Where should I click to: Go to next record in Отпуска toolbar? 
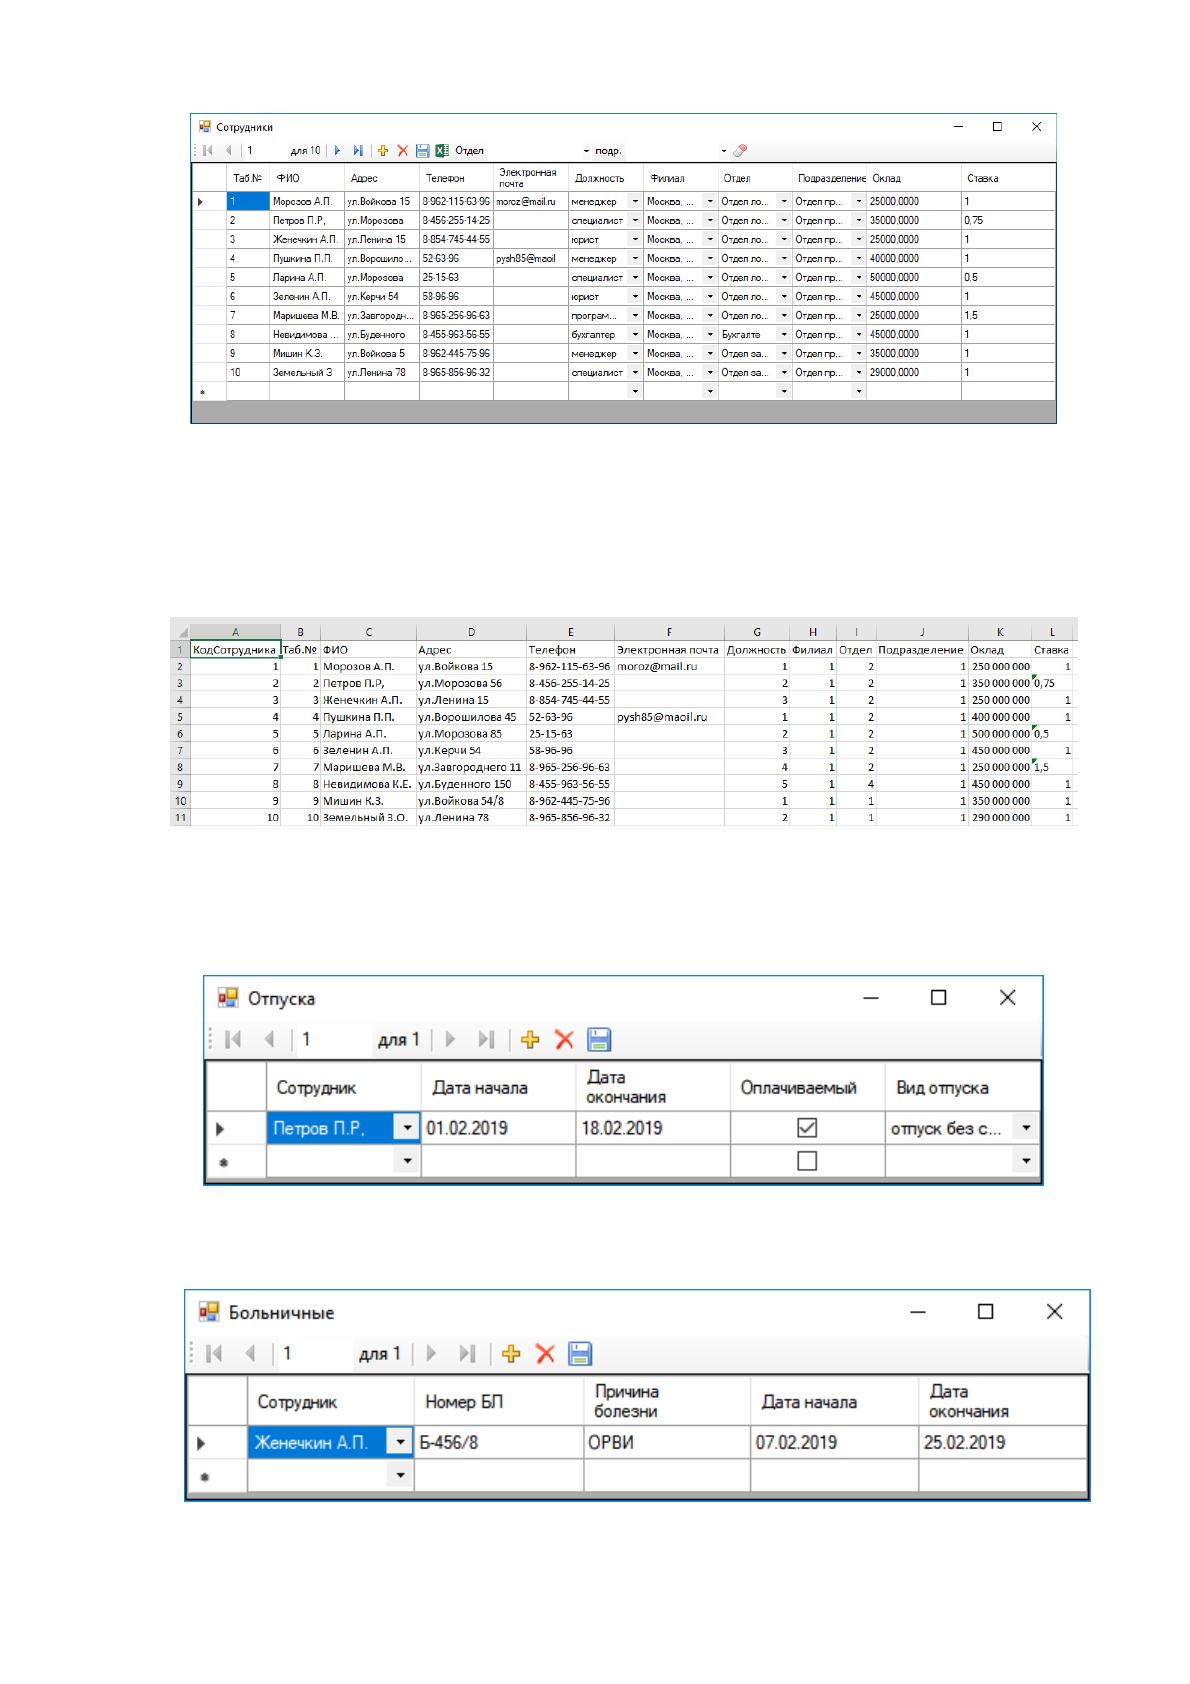[450, 1040]
